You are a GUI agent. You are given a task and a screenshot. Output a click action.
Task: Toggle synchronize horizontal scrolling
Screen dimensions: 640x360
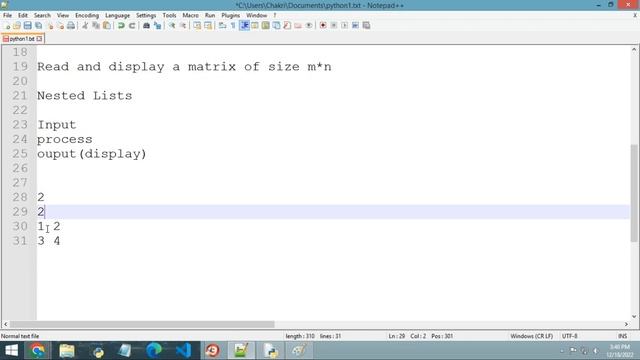tap(208, 26)
